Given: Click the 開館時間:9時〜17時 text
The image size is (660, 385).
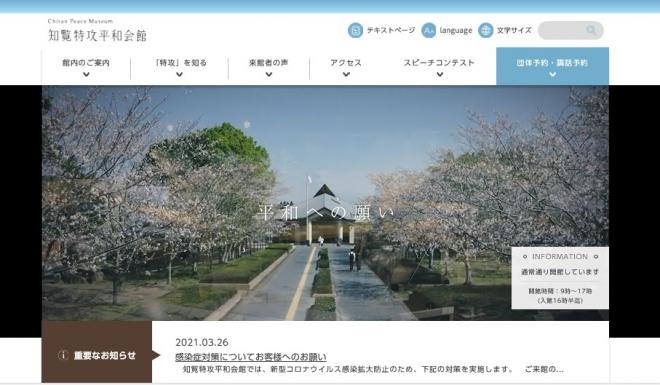Looking at the screenshot, I should point(560,291).
